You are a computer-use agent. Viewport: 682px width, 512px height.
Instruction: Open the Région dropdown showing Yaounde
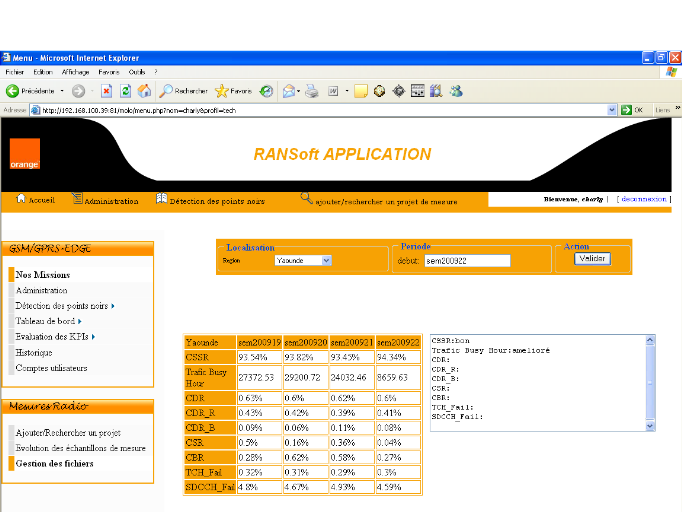pyautogui.click(x=303, y=260)
